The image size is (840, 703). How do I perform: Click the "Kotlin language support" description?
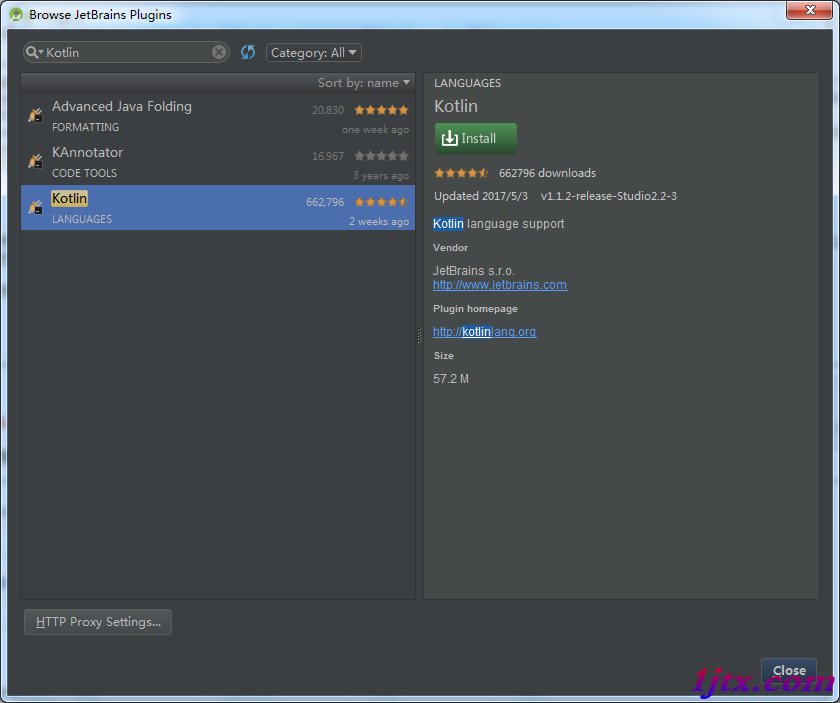click(x=498, y=223)
